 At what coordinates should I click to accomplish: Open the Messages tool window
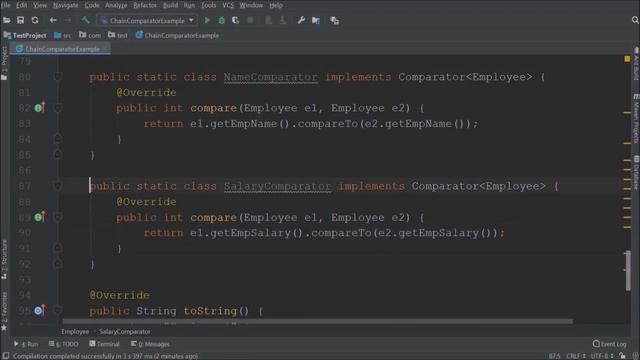[x=151, y=344]
